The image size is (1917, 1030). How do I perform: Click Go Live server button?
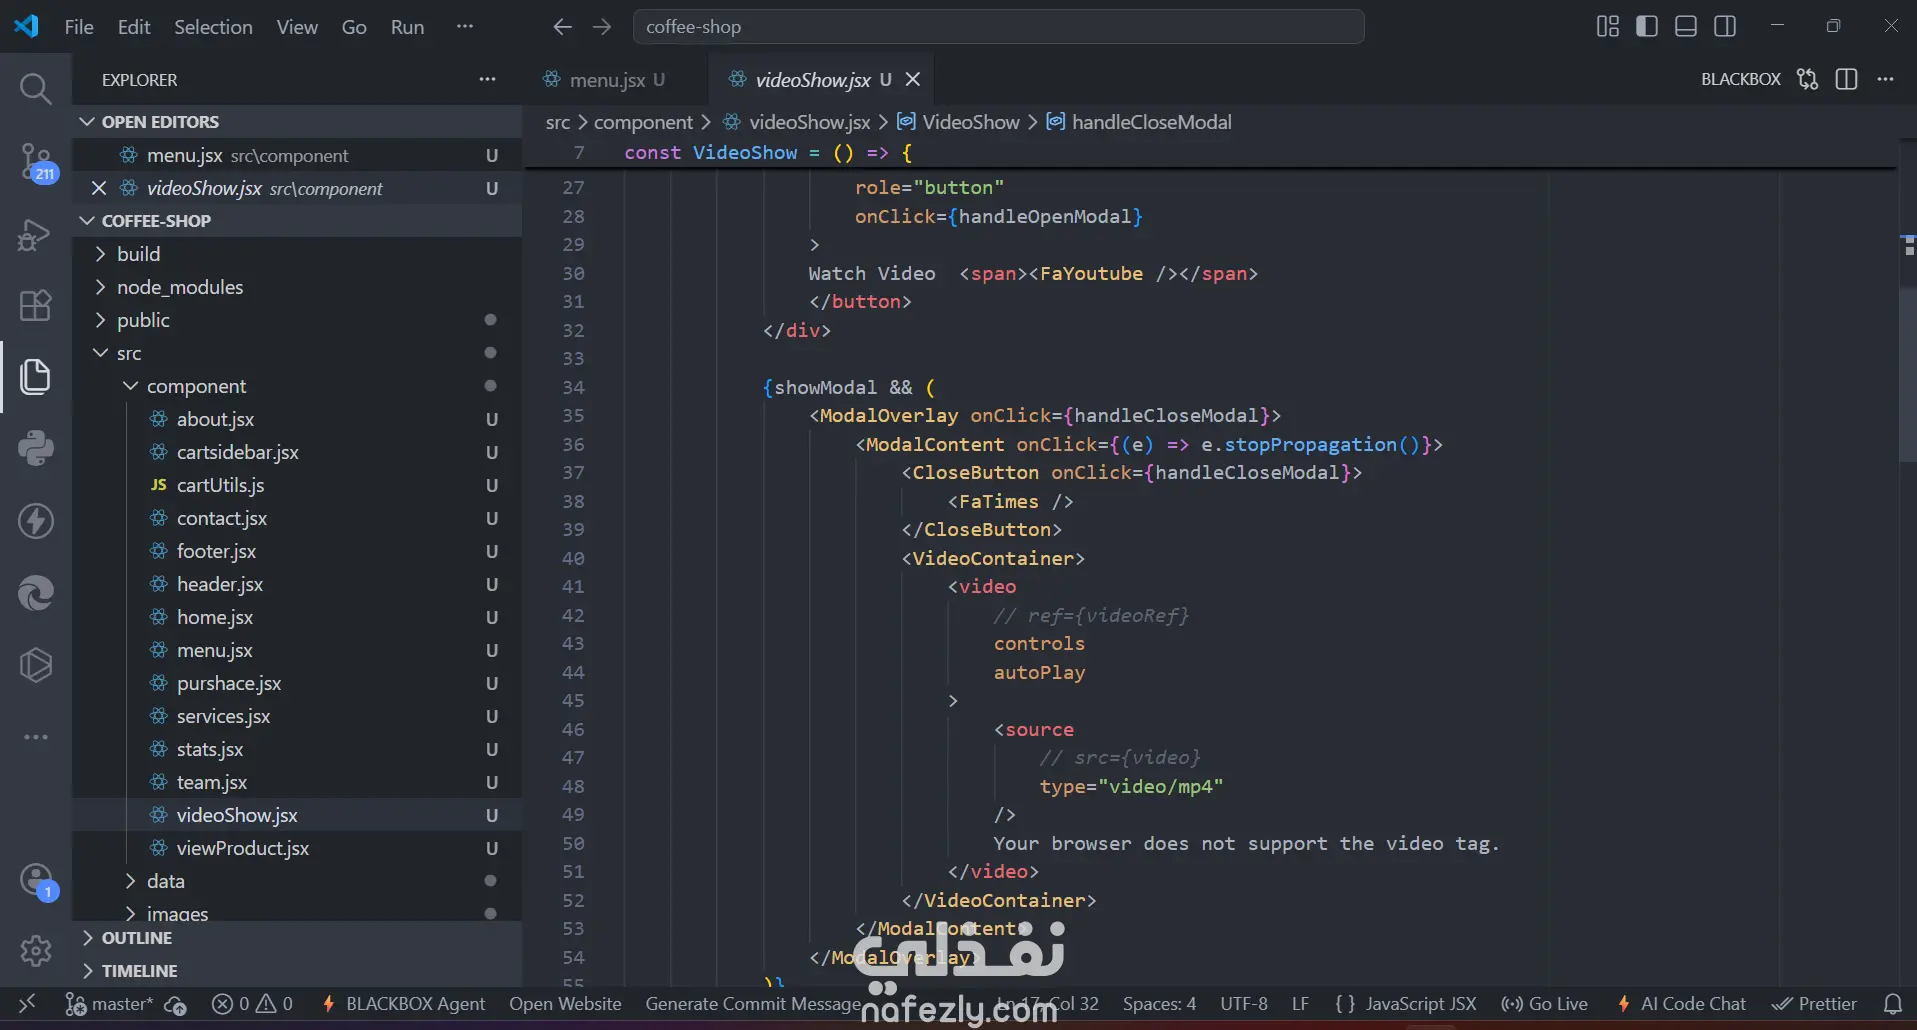click(1544, 1003)
